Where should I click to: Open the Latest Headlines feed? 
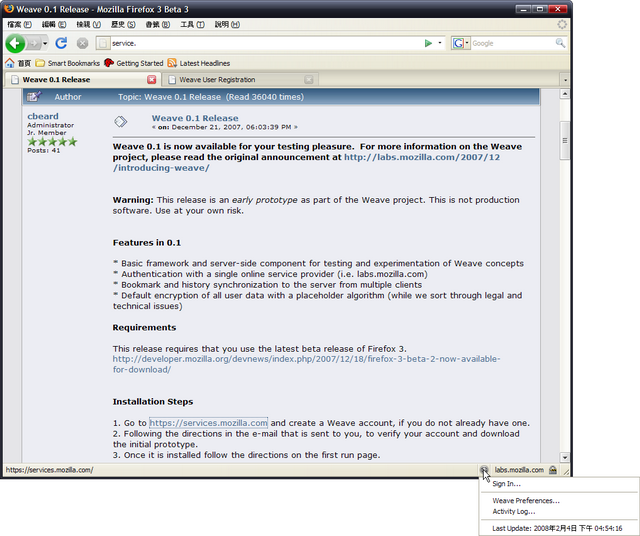pyautogui.click(x=198, y=63)
